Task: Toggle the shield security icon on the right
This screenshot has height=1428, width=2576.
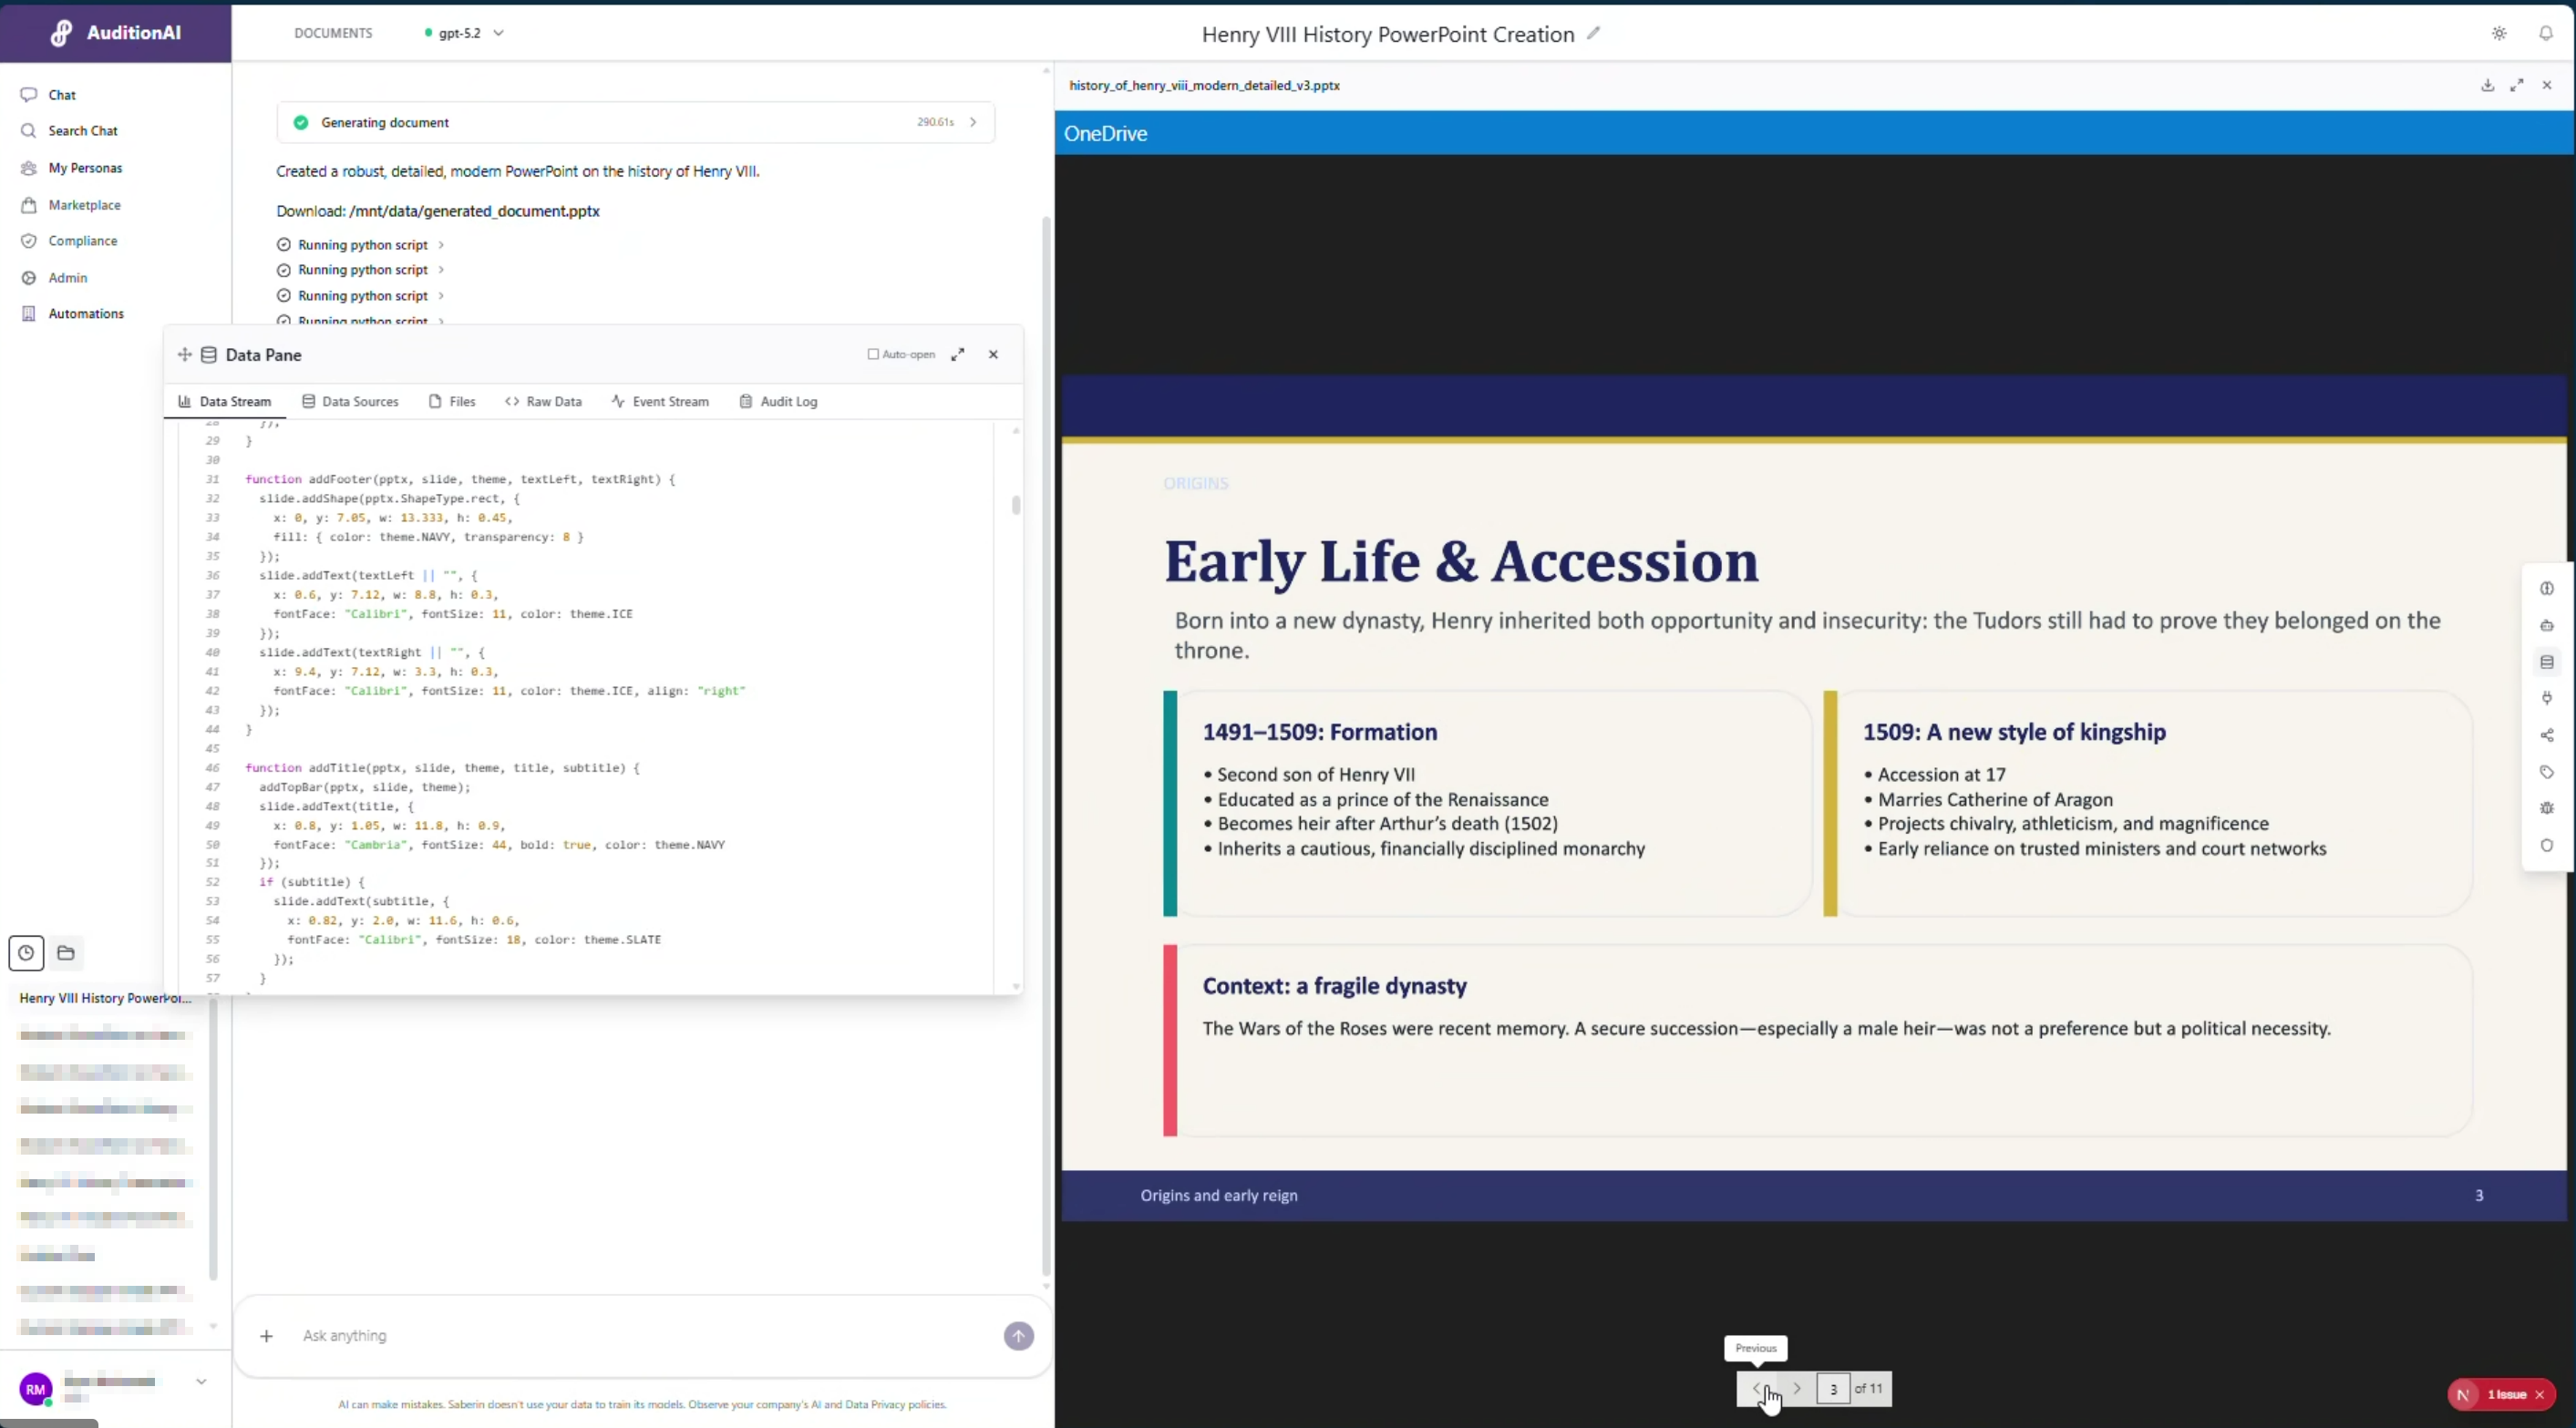Action: (x=2547, y=845)
